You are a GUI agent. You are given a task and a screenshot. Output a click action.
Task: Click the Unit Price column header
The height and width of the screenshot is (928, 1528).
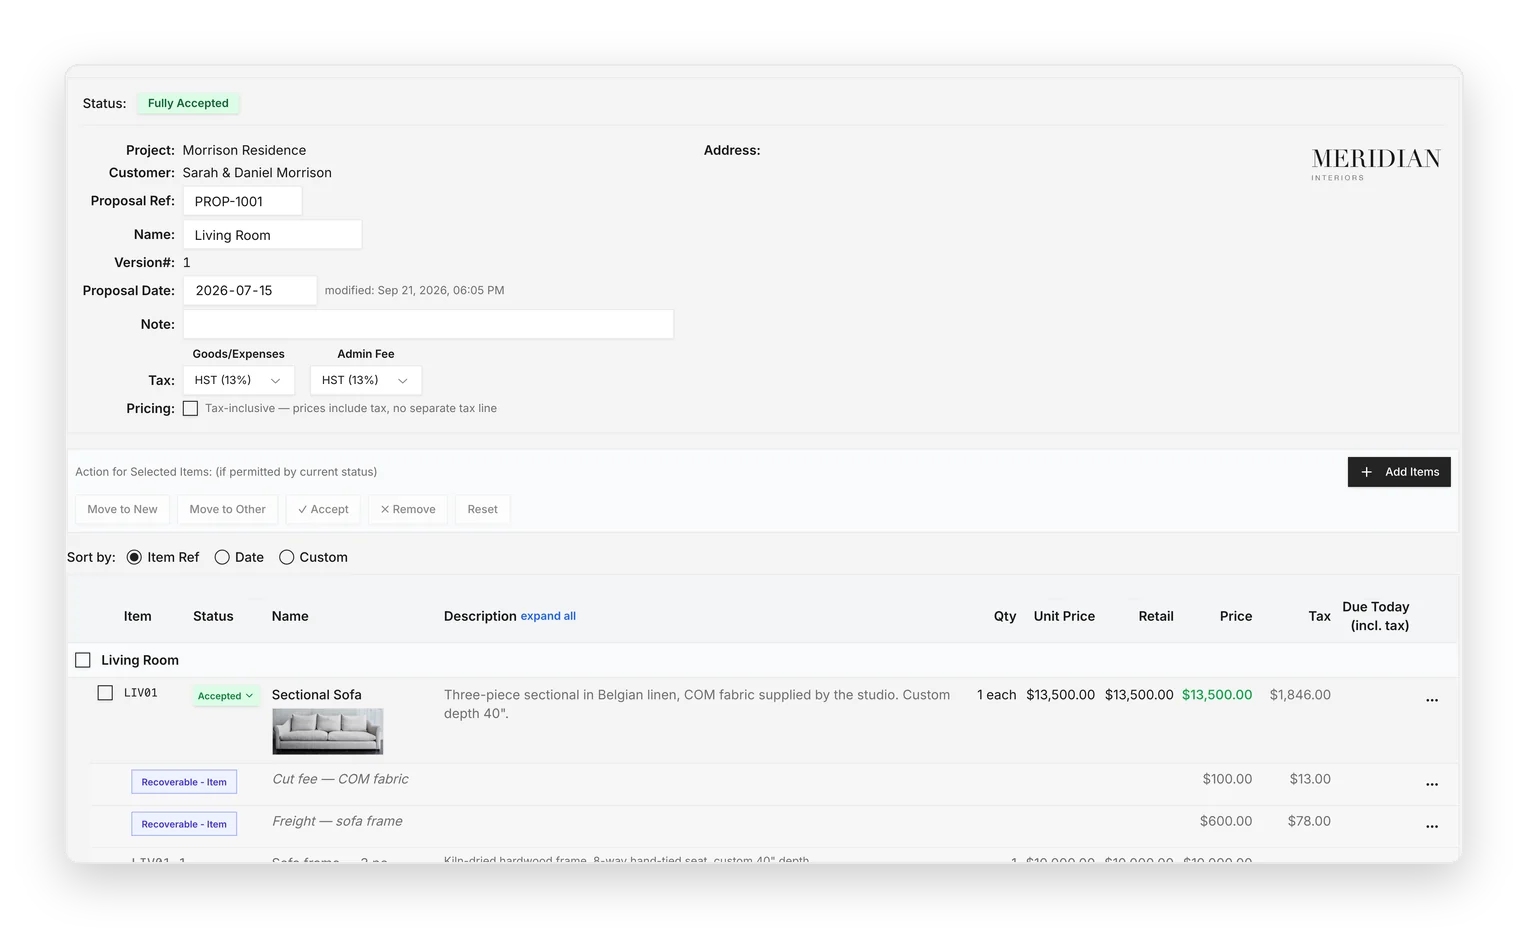pos(1064,616)
